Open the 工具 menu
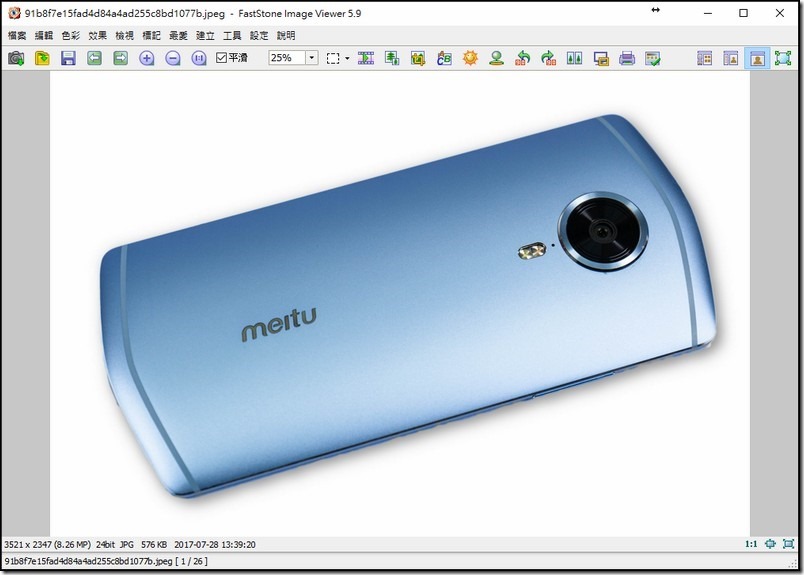 [232, 35]
